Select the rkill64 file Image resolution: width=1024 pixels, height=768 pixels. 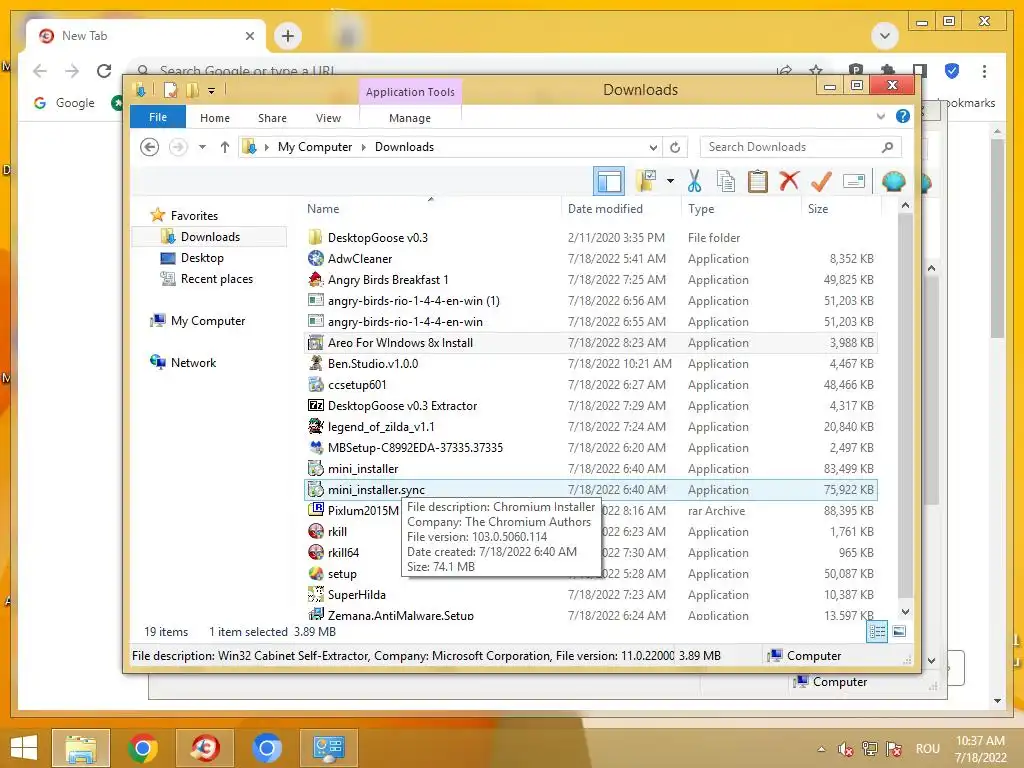pos(343,552)
